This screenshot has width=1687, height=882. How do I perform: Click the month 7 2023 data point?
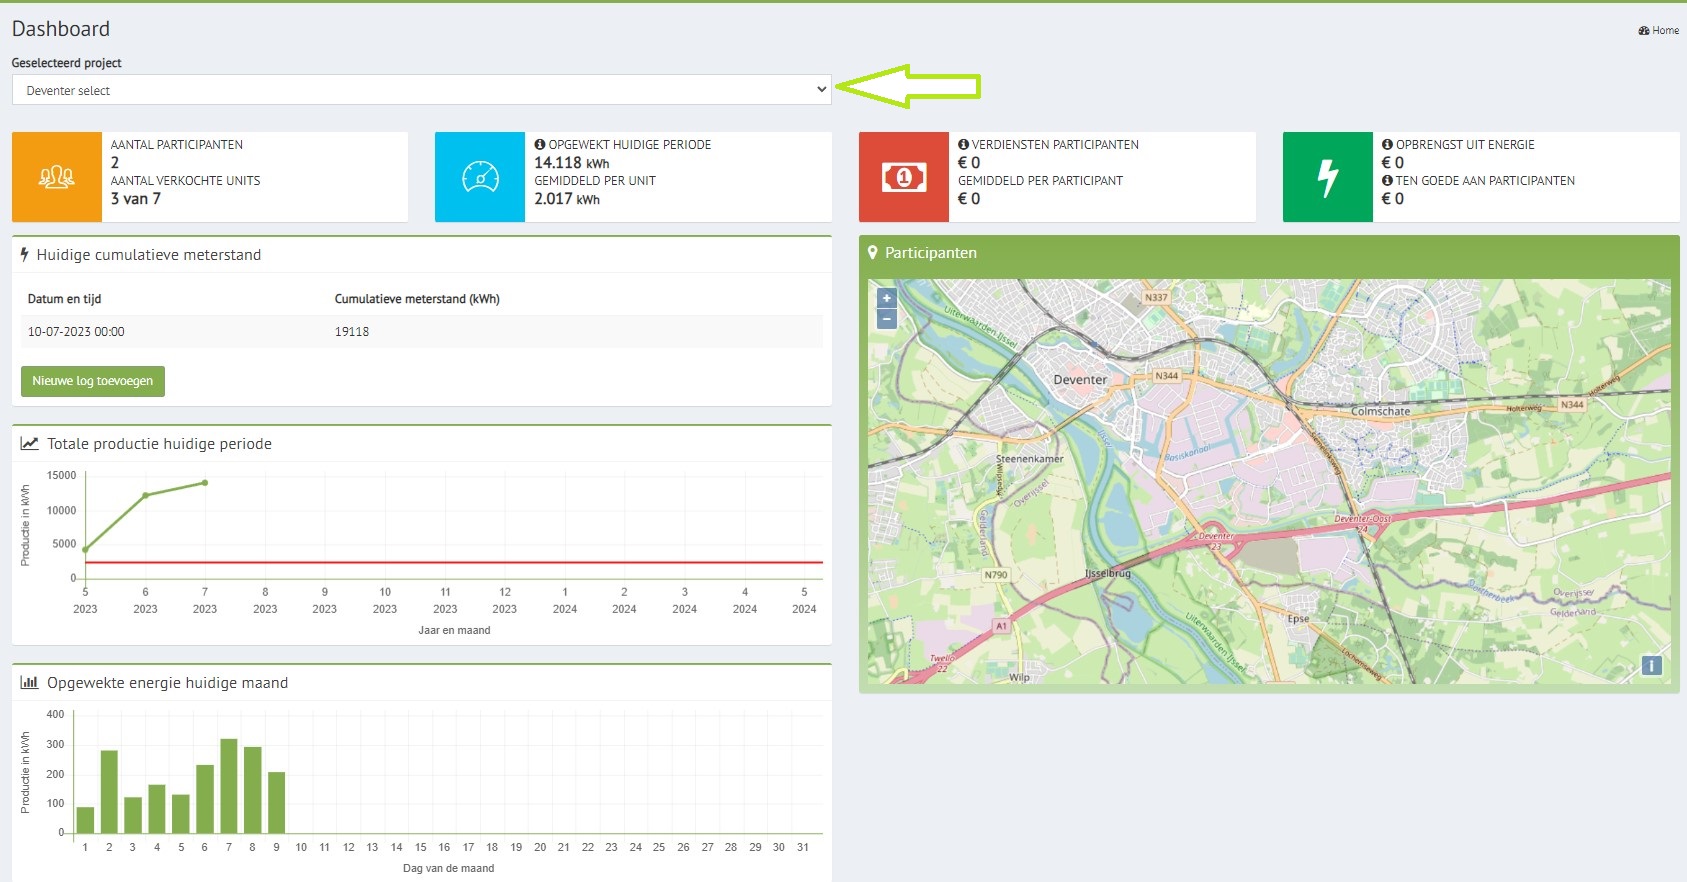coord(205,483)
